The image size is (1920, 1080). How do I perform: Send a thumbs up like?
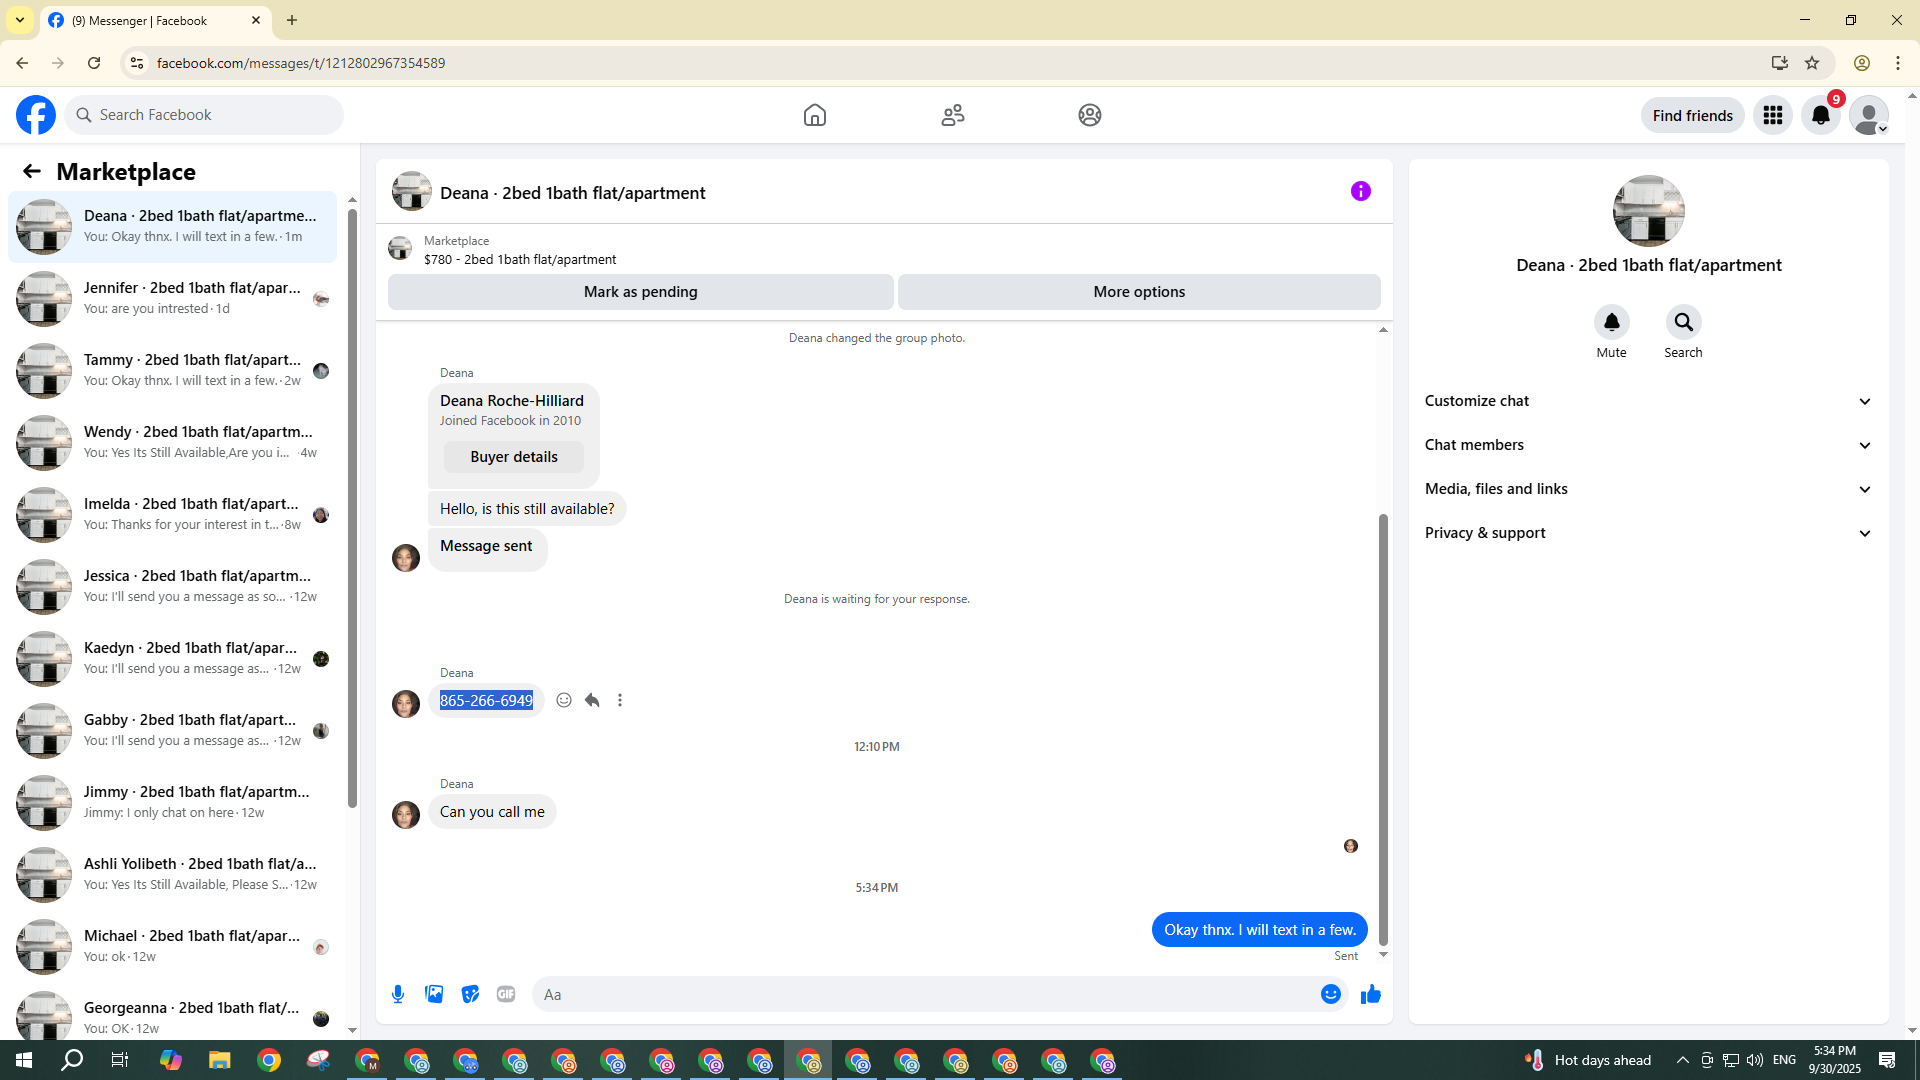1371,994
